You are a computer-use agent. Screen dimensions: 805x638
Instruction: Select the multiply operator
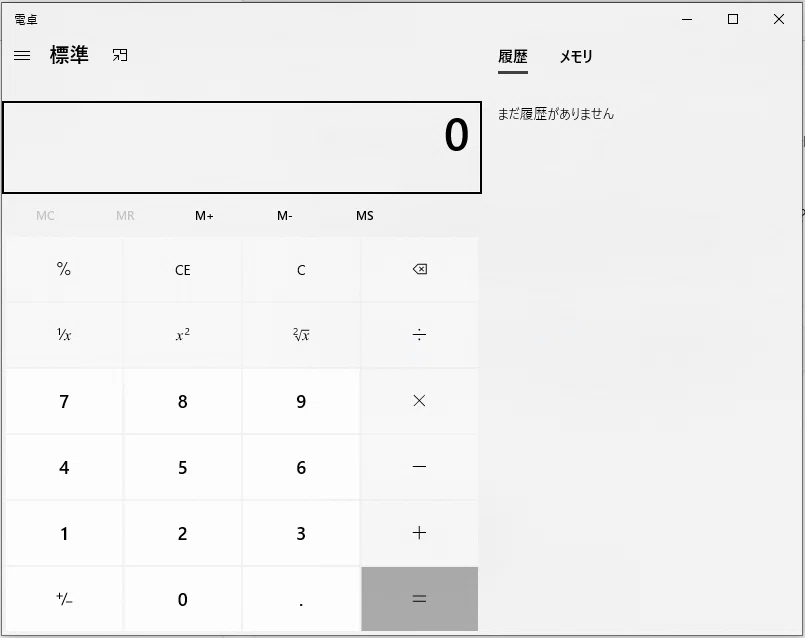pos(419,401)
